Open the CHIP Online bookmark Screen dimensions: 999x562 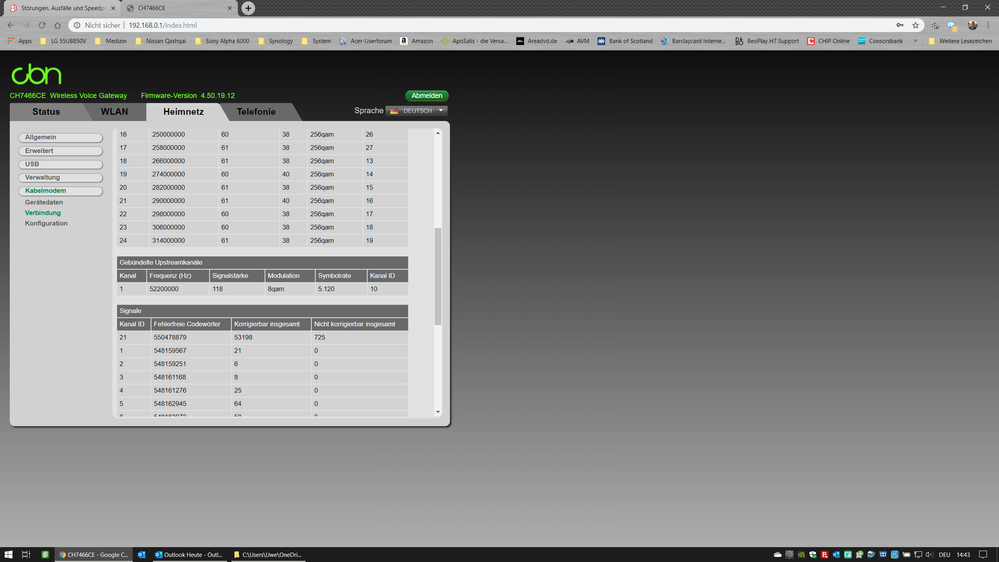[828, 41]
